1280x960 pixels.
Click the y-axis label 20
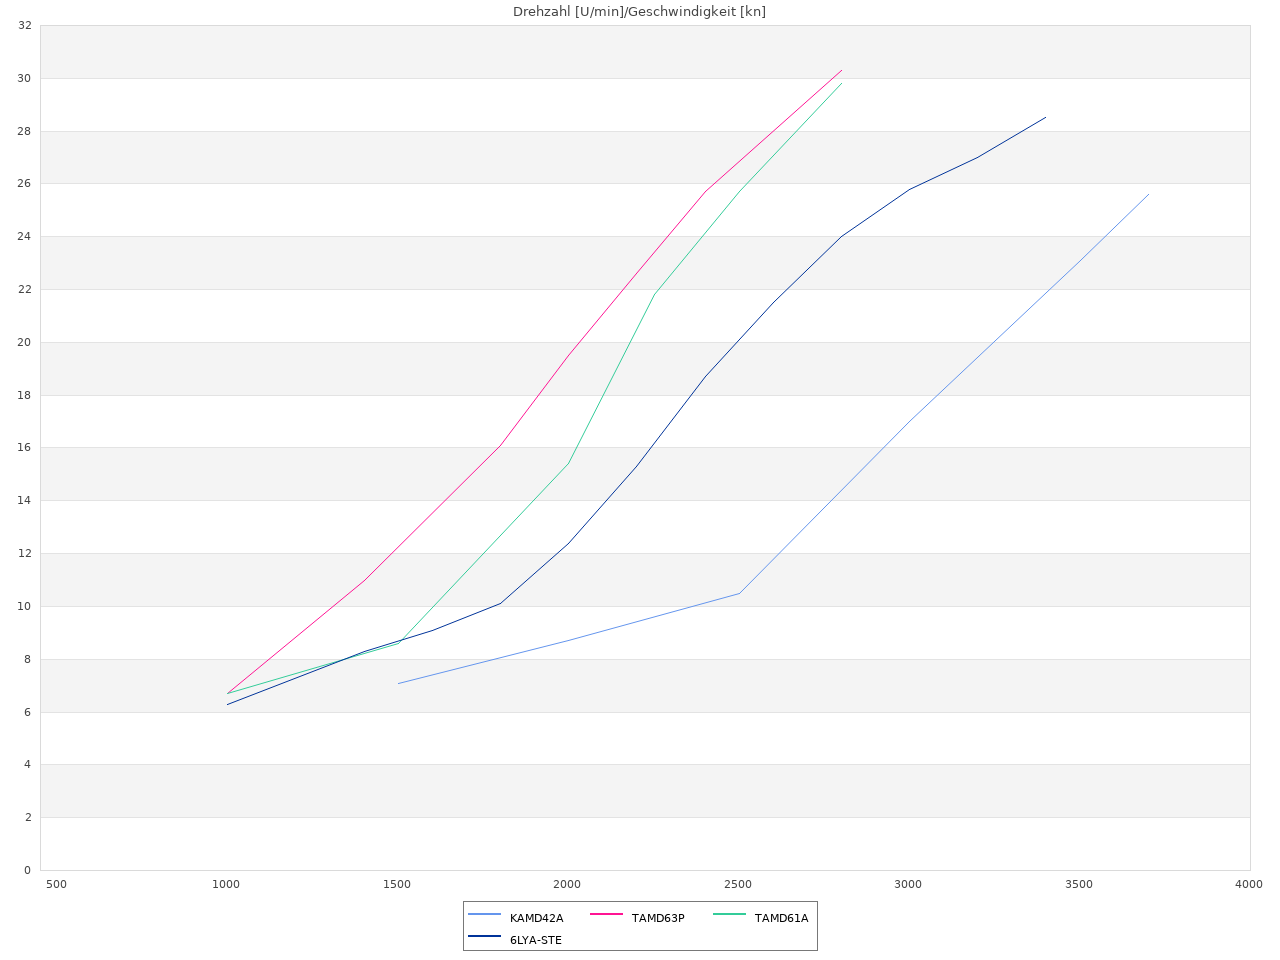point(25,342)
